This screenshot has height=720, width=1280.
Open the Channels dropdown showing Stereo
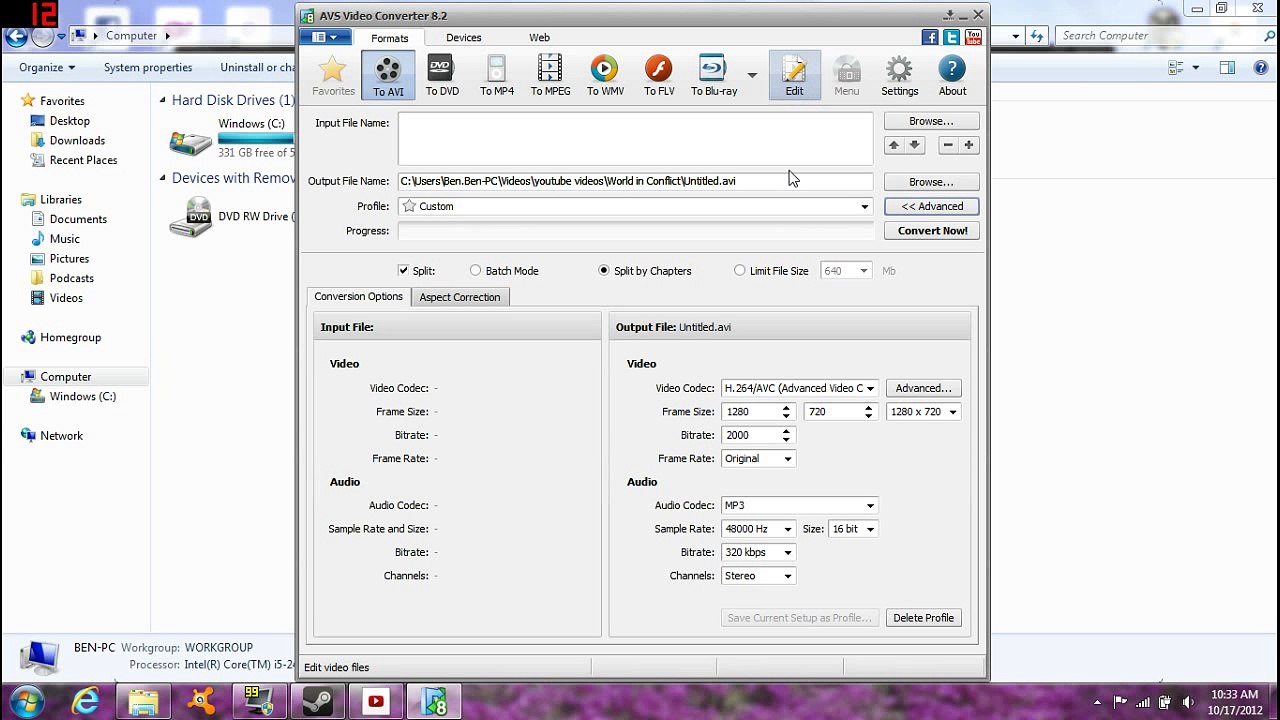pos(758,576)
